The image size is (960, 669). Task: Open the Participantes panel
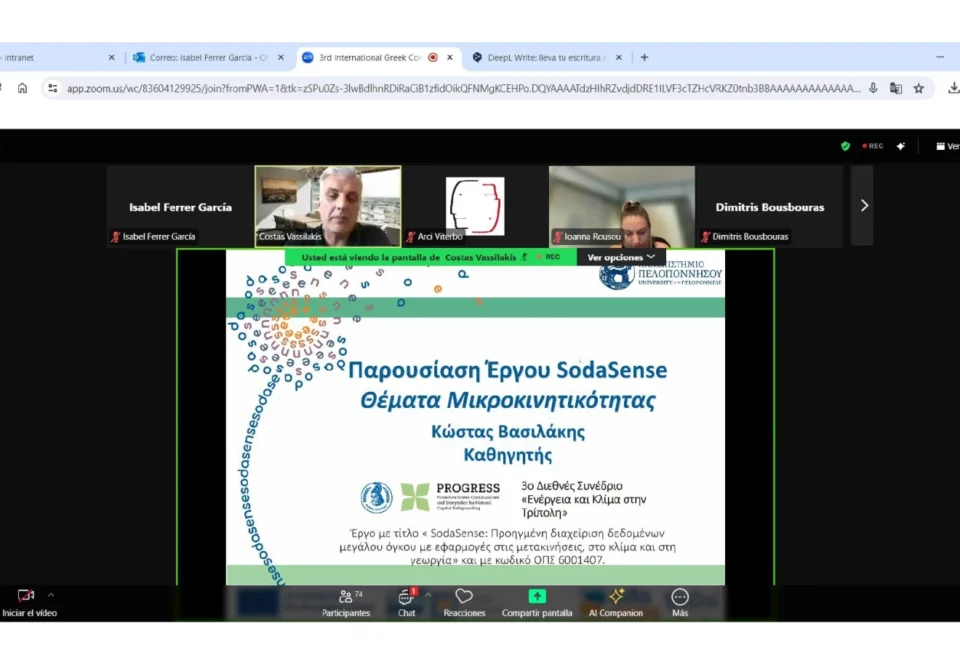coord(346,603)
